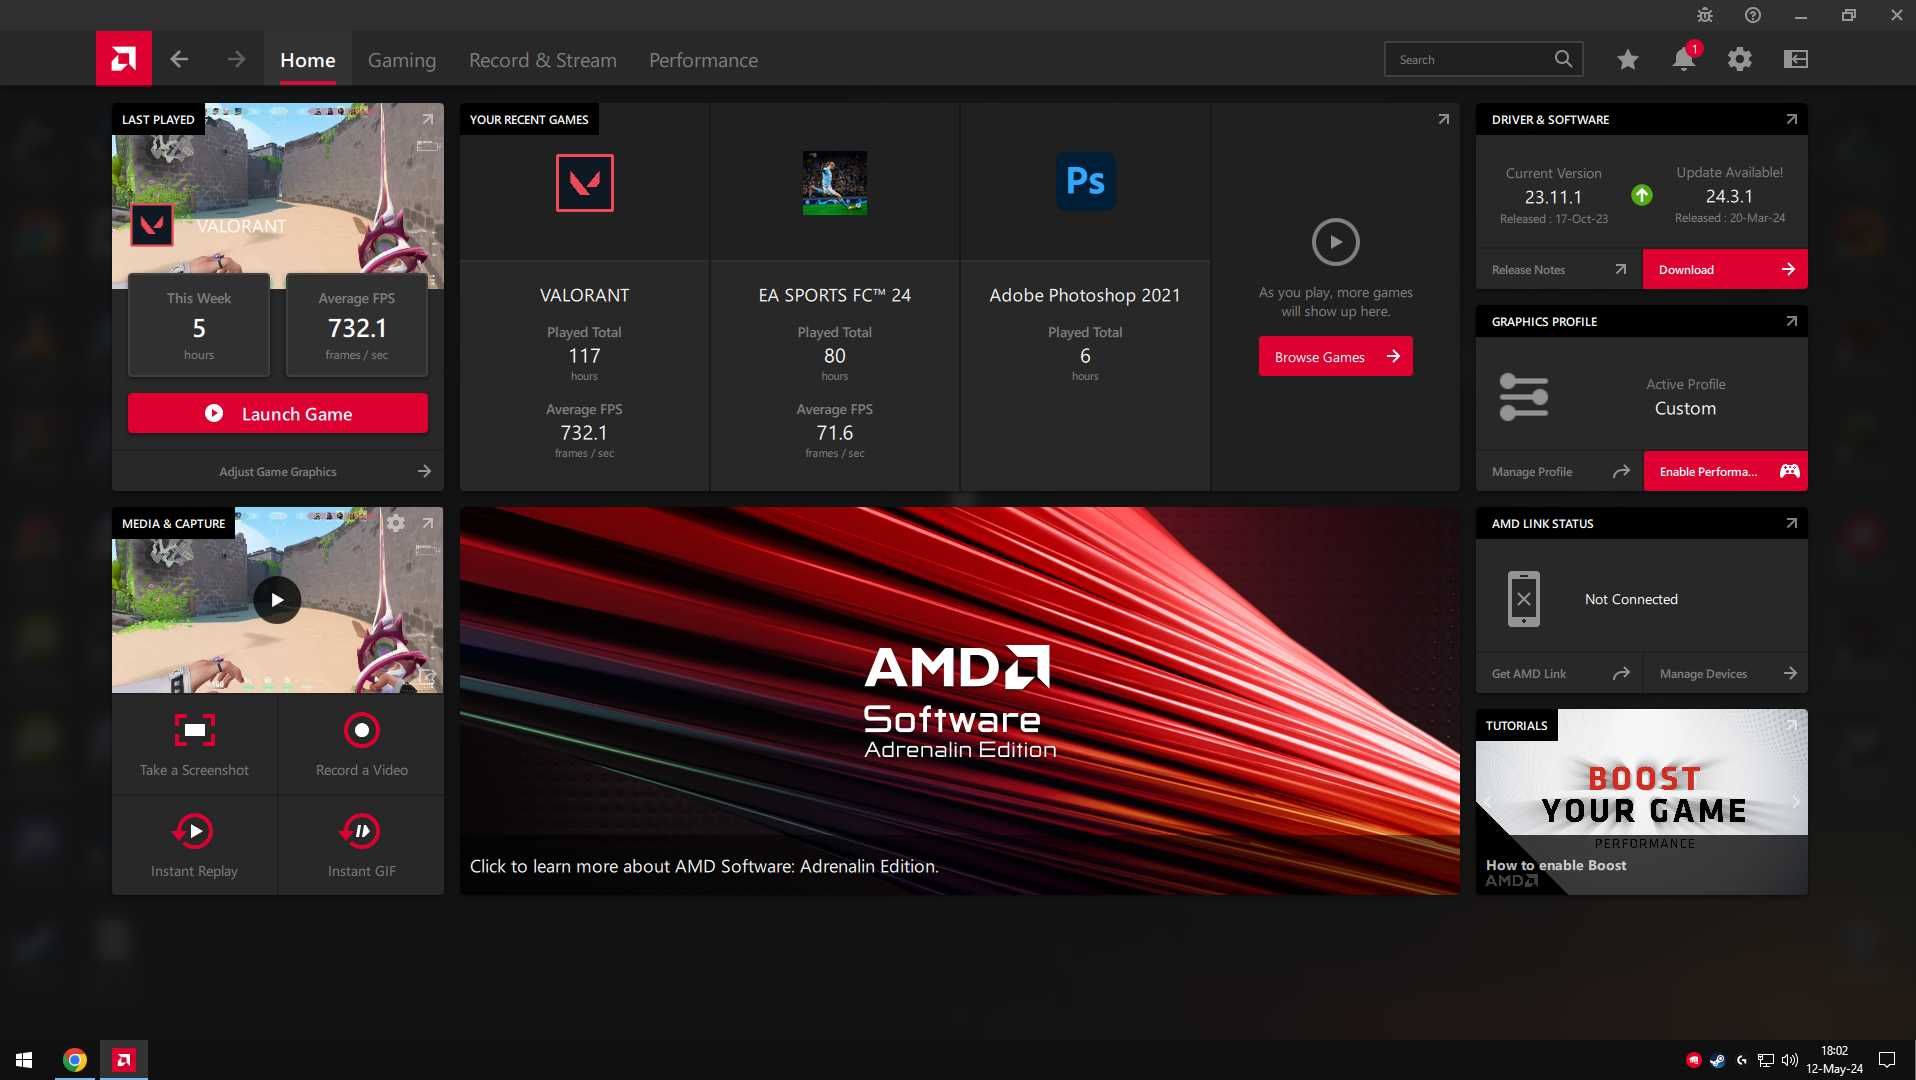The height and width of the screenshot is (1080, 1916).
Task: Click Record a Video
Action: 362,745
